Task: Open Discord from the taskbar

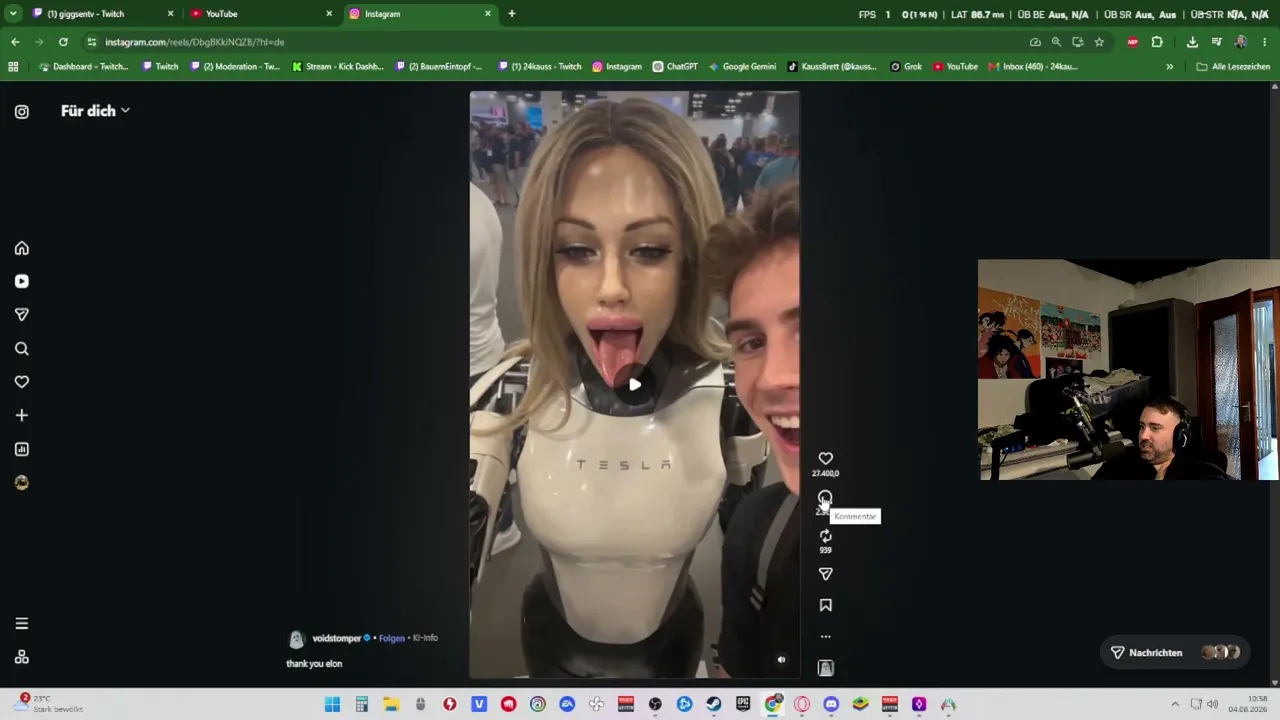Action: tap(831, 704)
